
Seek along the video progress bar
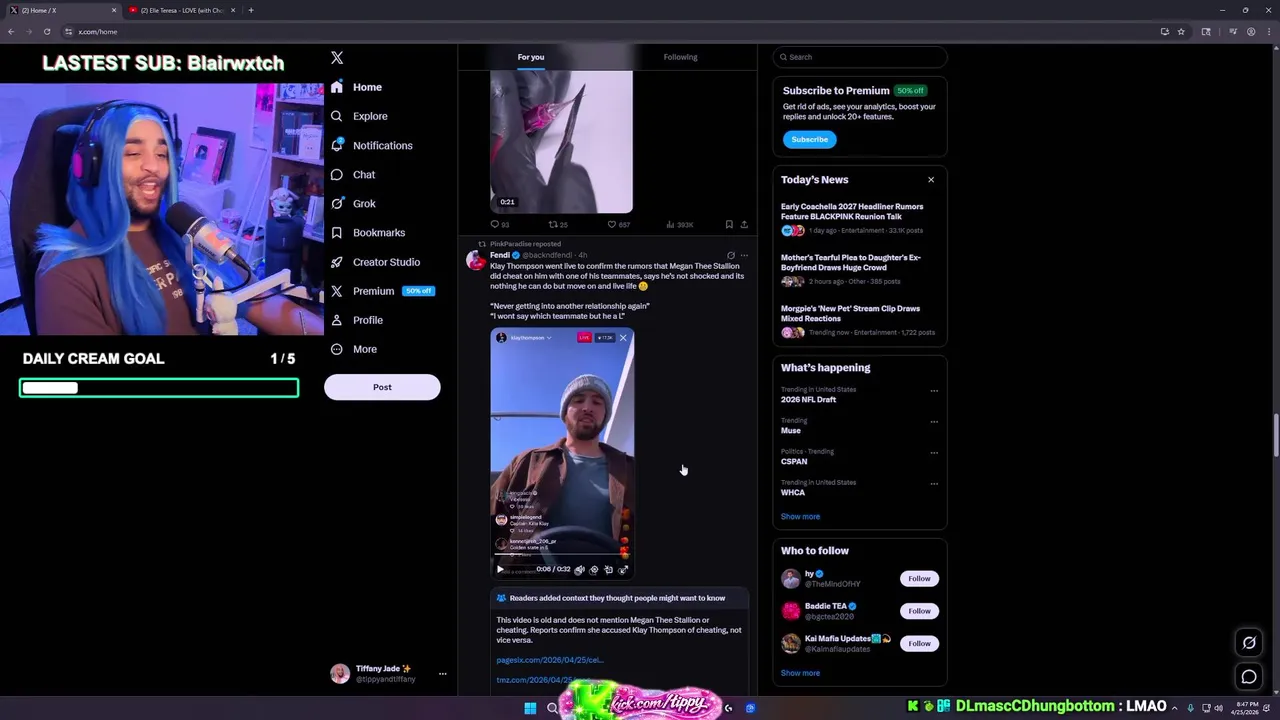tap(562, 555)
